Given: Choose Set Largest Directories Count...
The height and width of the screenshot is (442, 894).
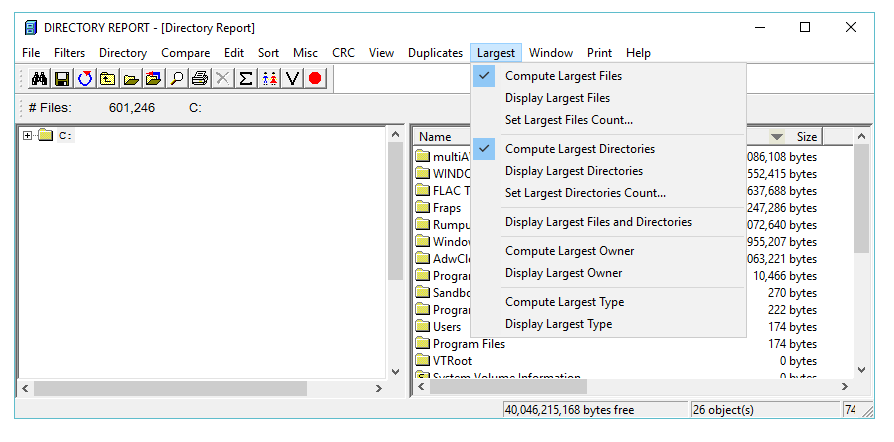Looking at the screenshot, I should click(x=608, y=193).
